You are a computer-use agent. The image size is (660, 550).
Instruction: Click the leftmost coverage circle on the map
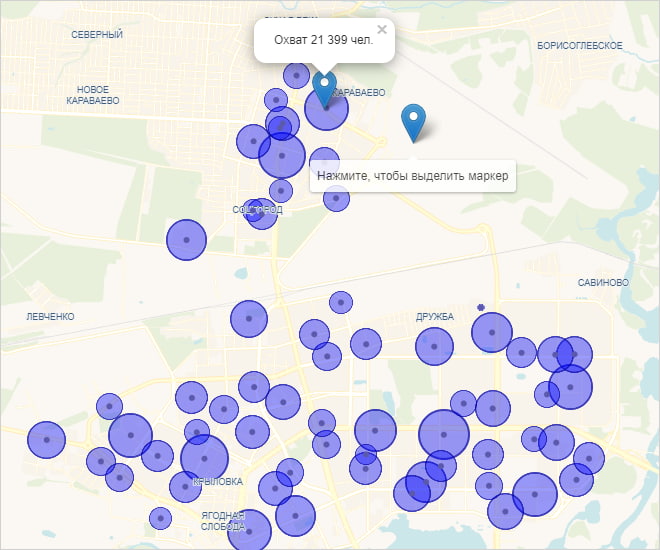click(45, 439)
